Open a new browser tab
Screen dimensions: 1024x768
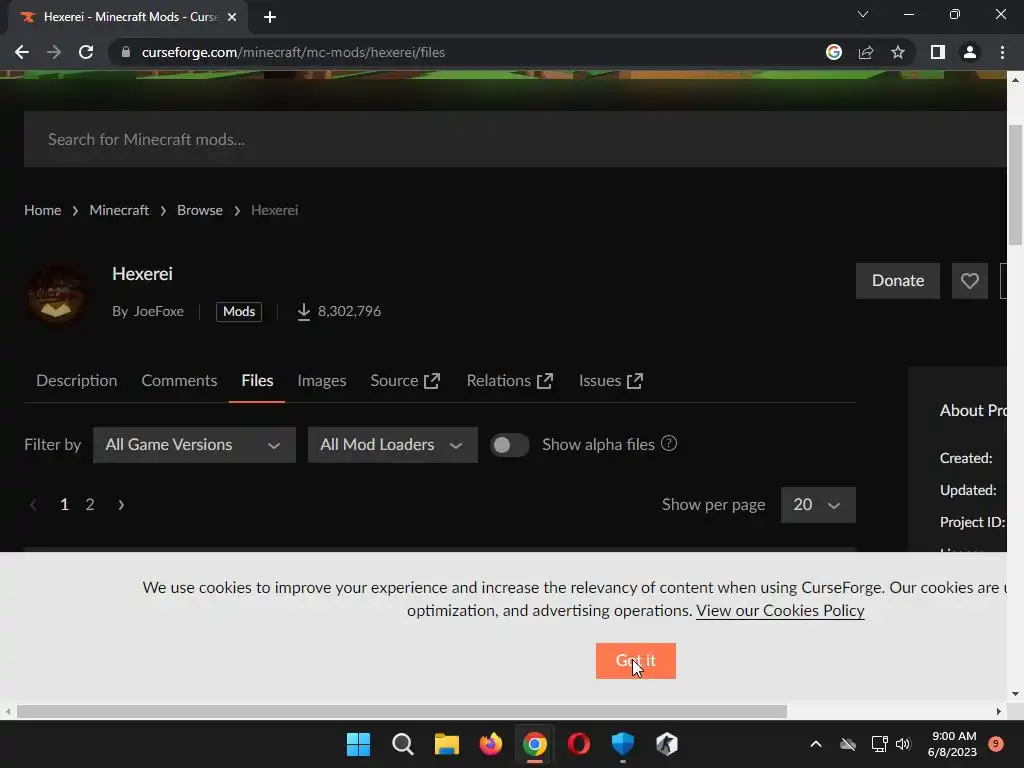click(270, 17)
